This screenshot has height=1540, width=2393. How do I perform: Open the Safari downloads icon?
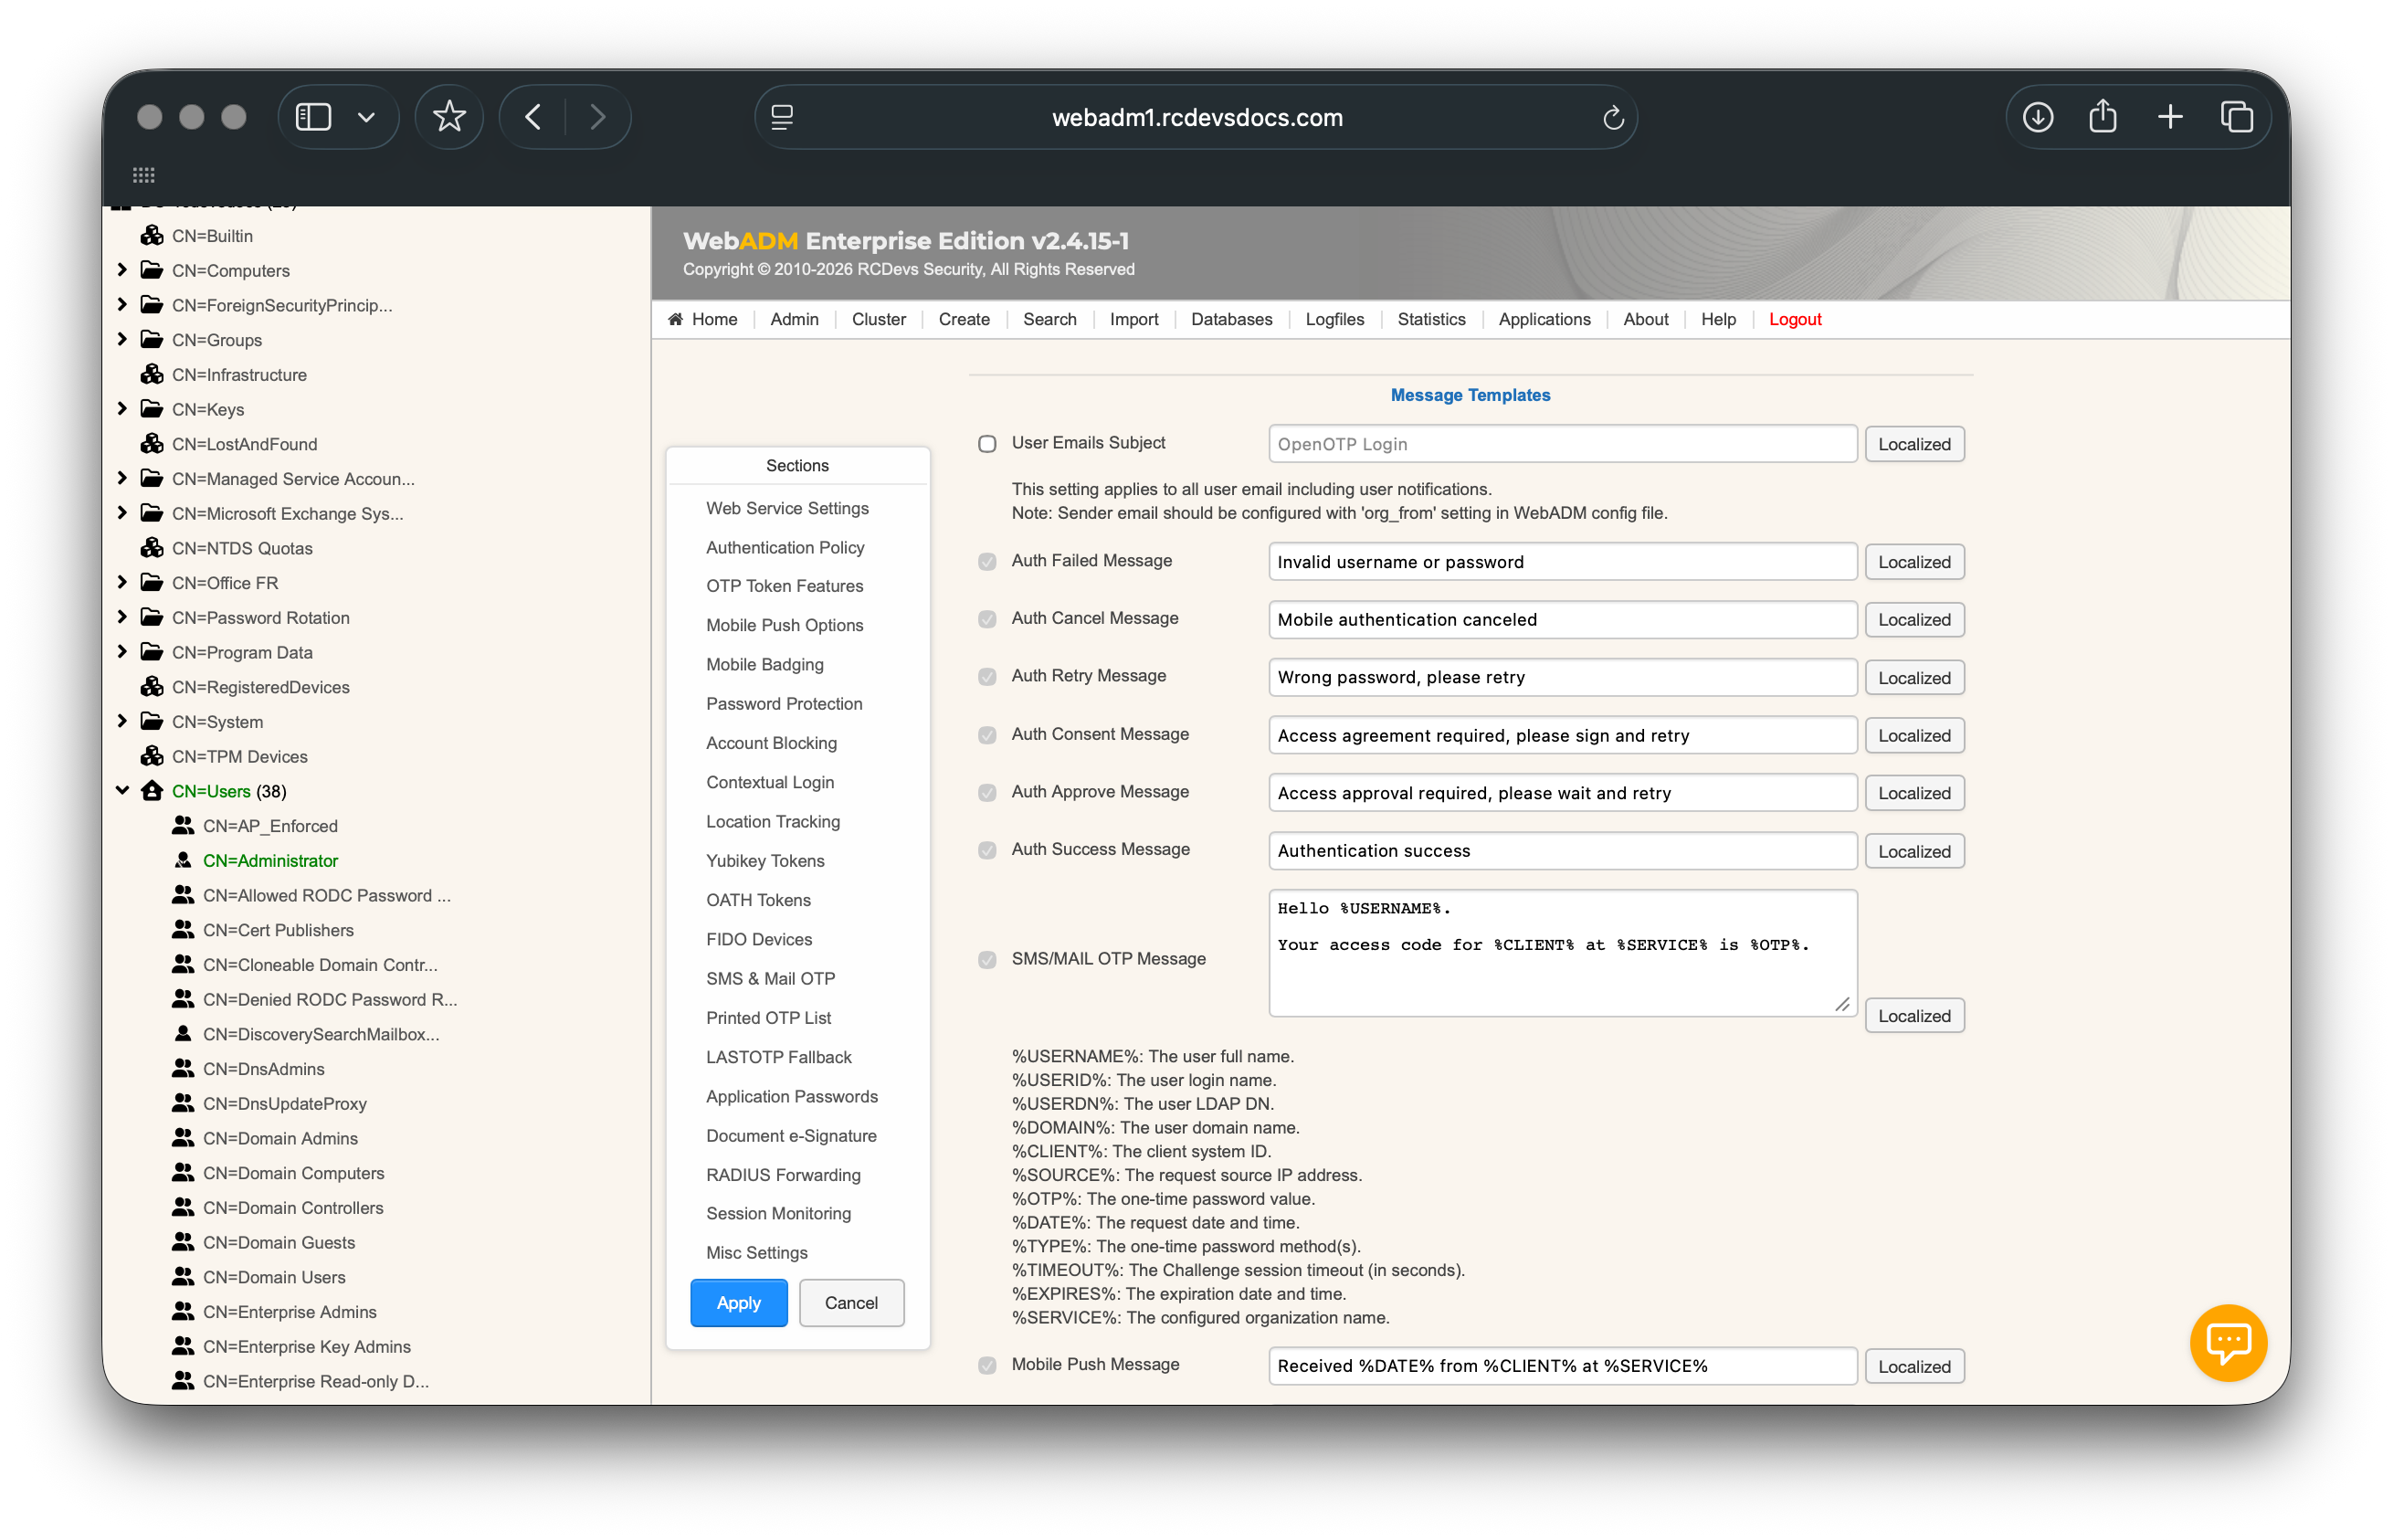click(x=2037, y=117)
